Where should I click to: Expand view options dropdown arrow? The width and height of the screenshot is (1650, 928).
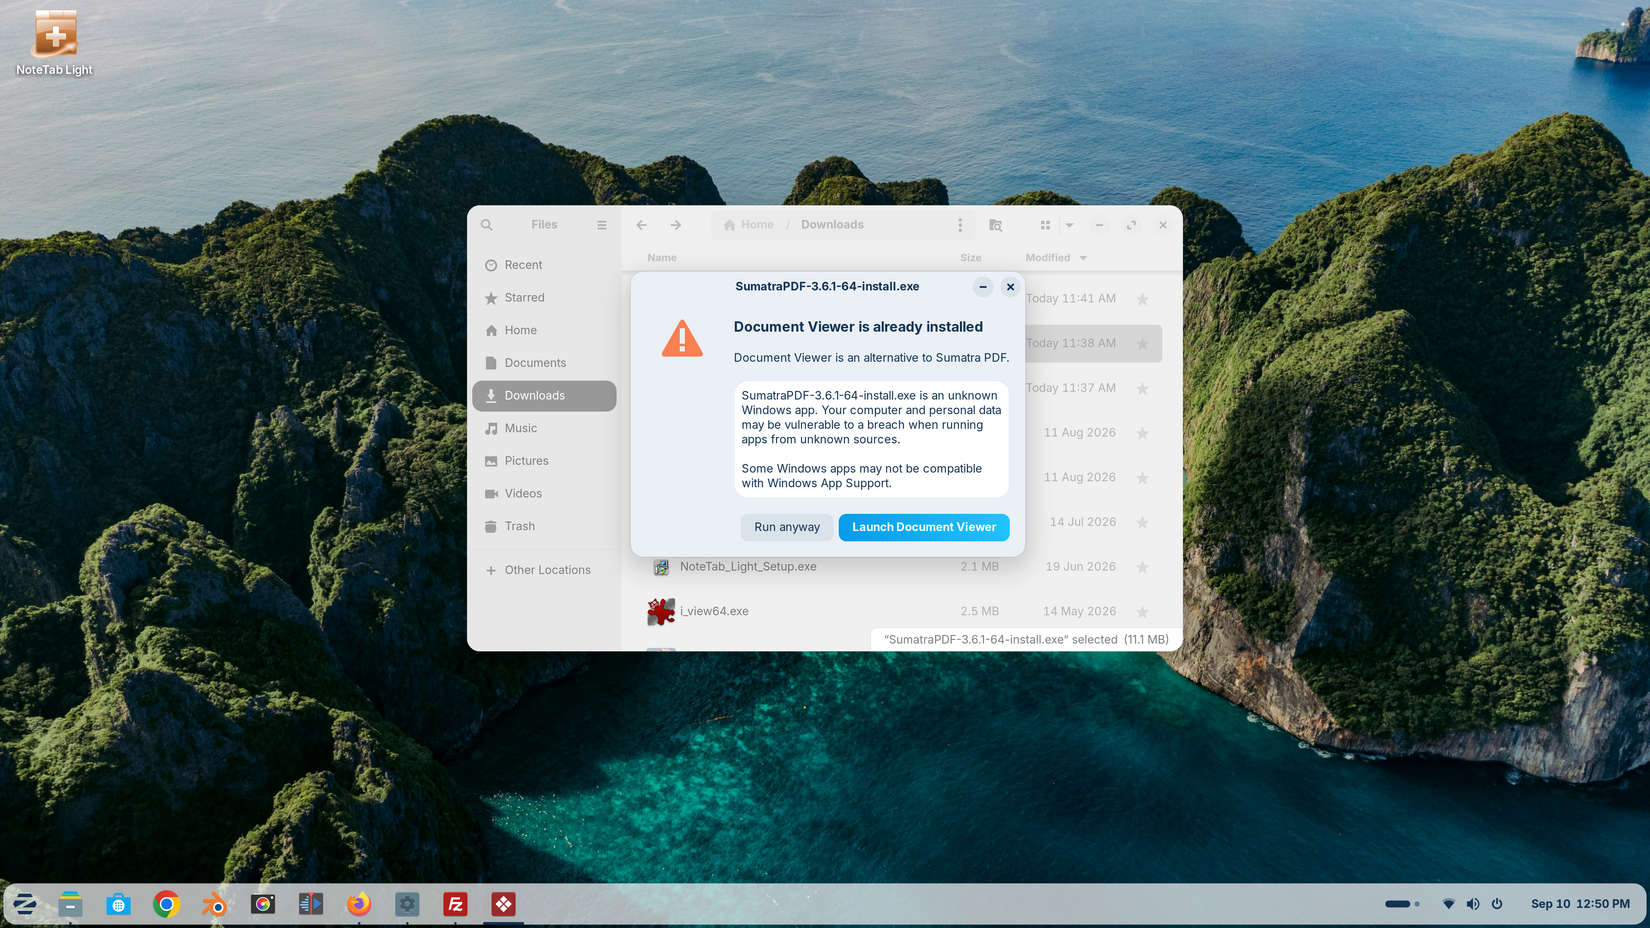click(1069, 225)
